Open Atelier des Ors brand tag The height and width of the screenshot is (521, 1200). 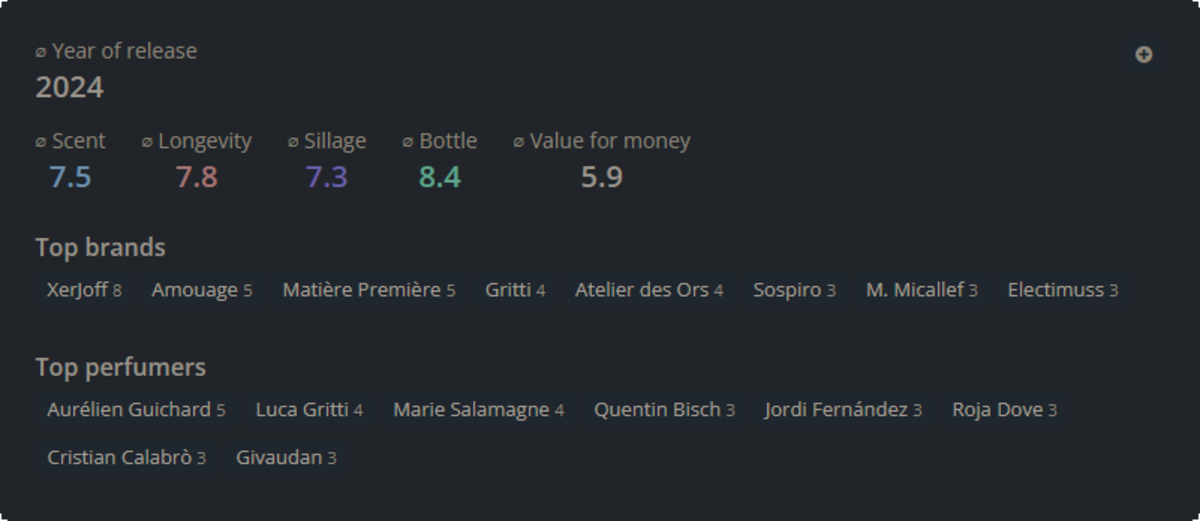(x=649, y=290)
